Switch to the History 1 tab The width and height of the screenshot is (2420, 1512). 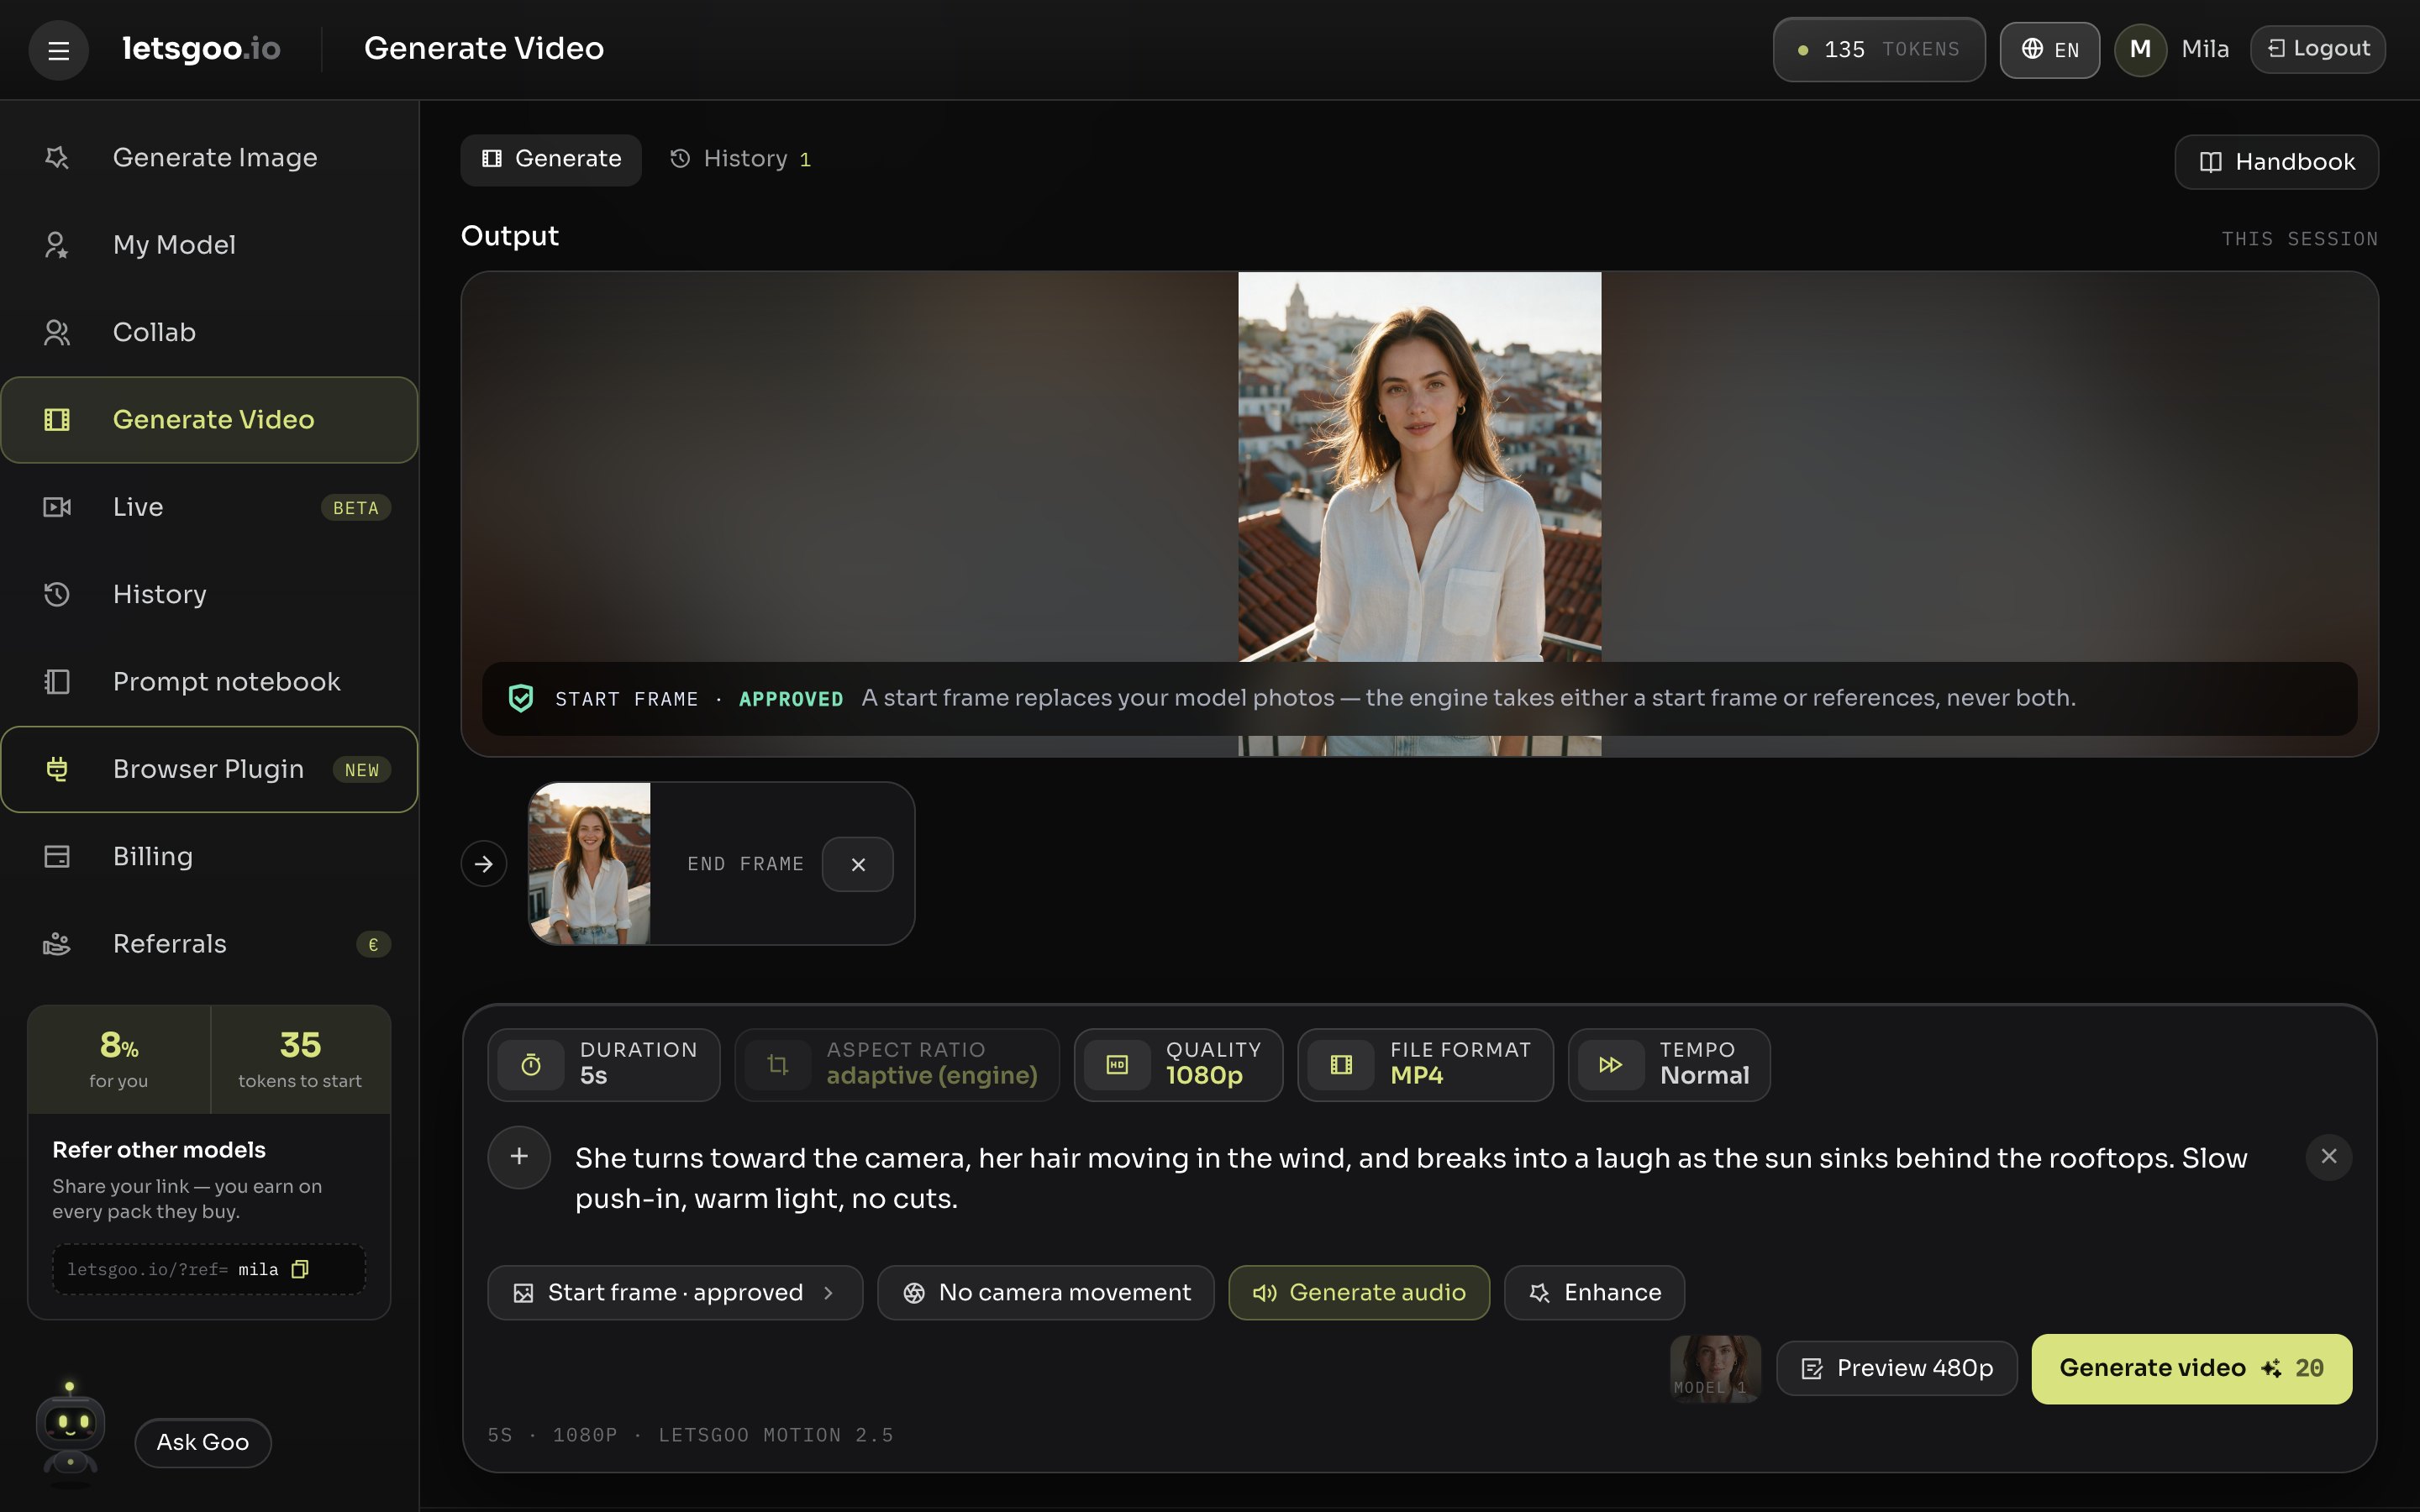pos(741,159)
